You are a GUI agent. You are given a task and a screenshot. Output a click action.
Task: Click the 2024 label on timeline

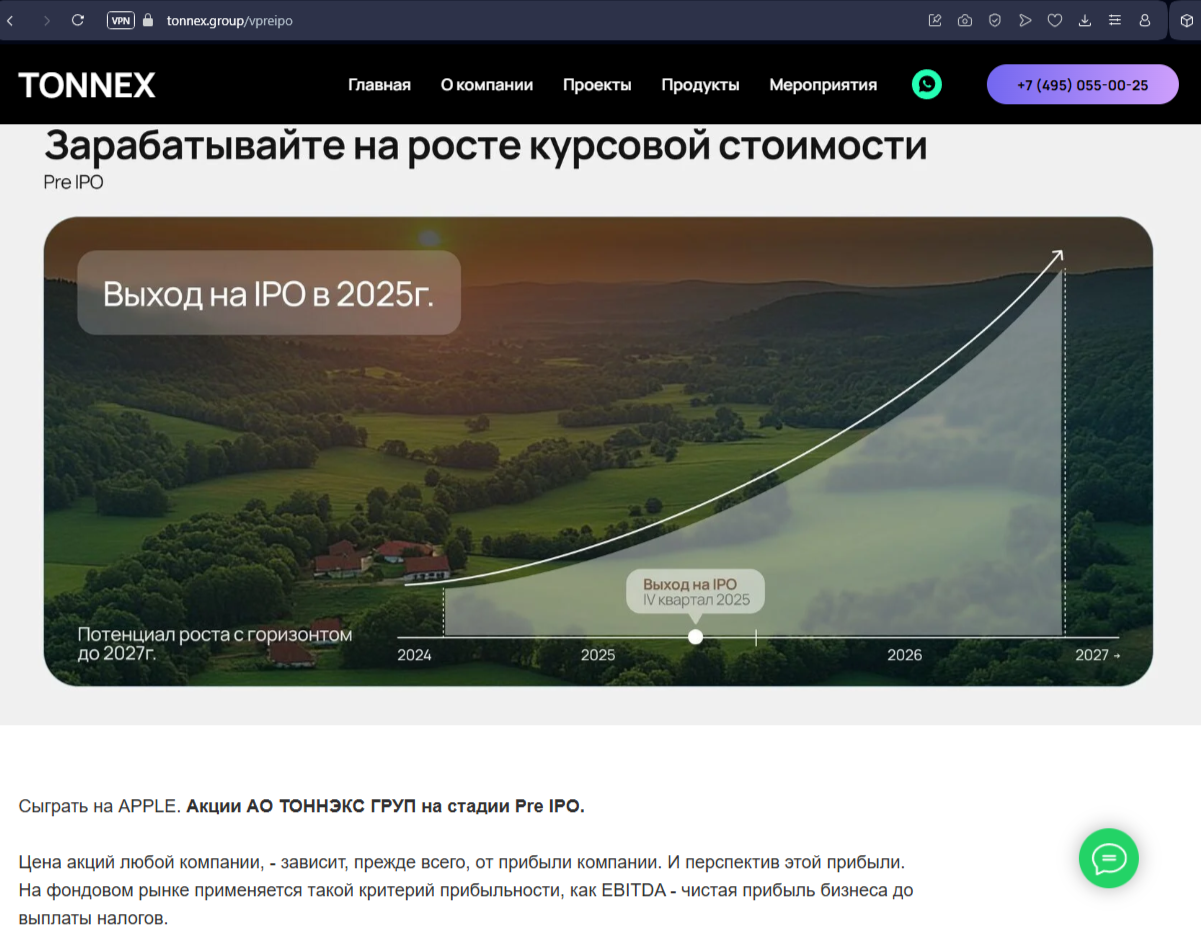pyautogui.click(x=414, y=655)
